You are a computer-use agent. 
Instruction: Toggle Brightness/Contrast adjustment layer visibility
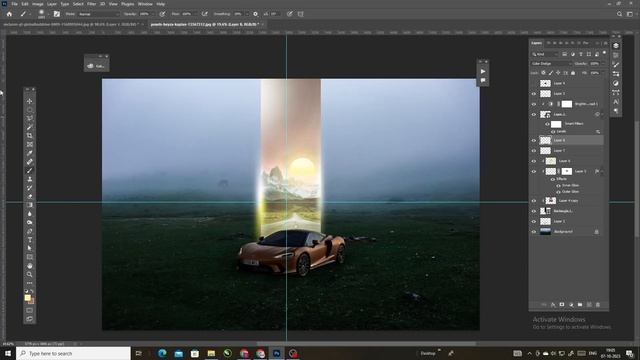533,104
